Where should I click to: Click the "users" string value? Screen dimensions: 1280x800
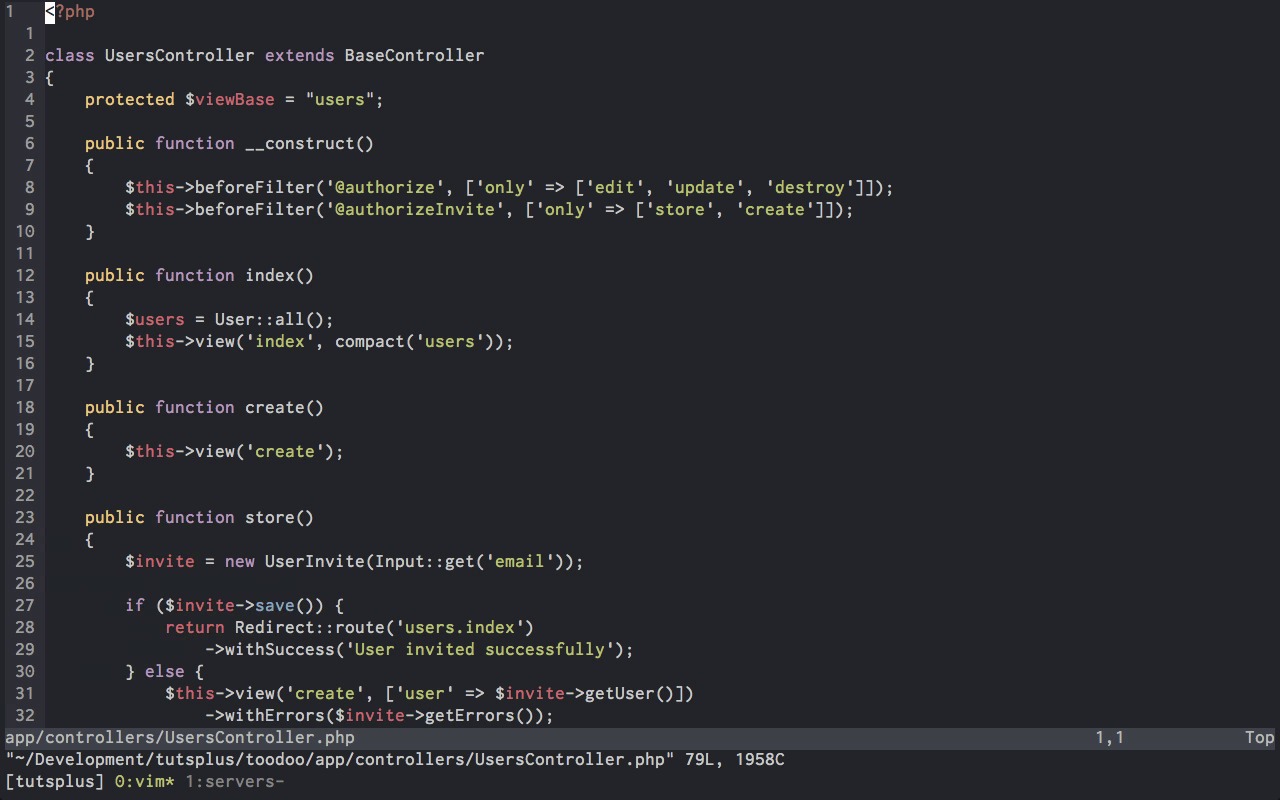click(340, 100)
